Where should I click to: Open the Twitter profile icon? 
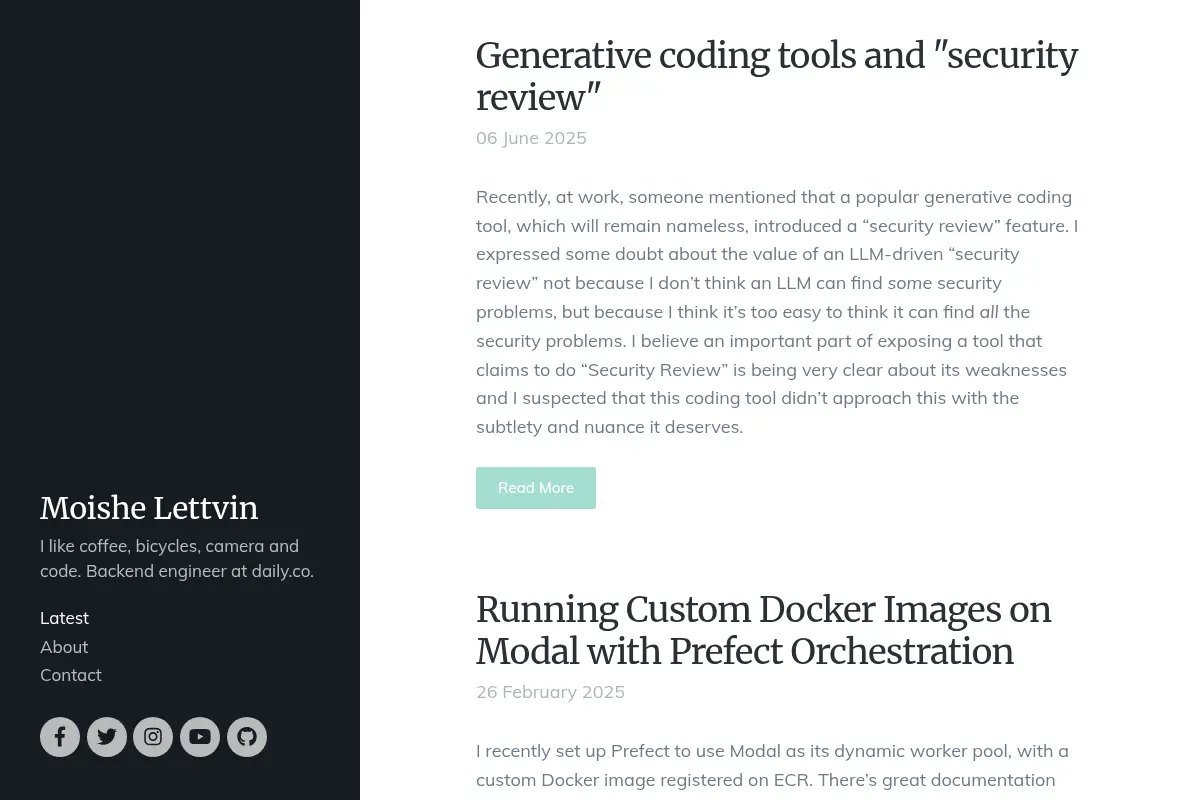point(107,737)
